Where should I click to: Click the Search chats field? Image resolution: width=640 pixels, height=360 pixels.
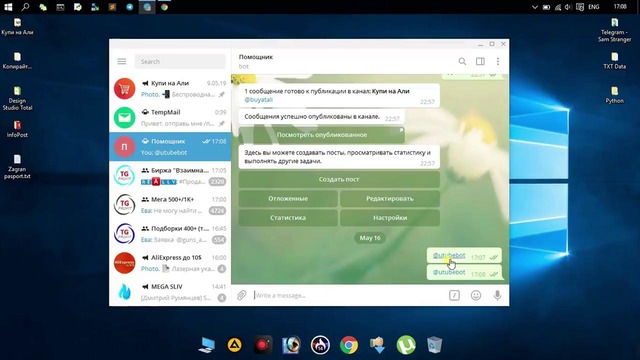pos(180,61)
